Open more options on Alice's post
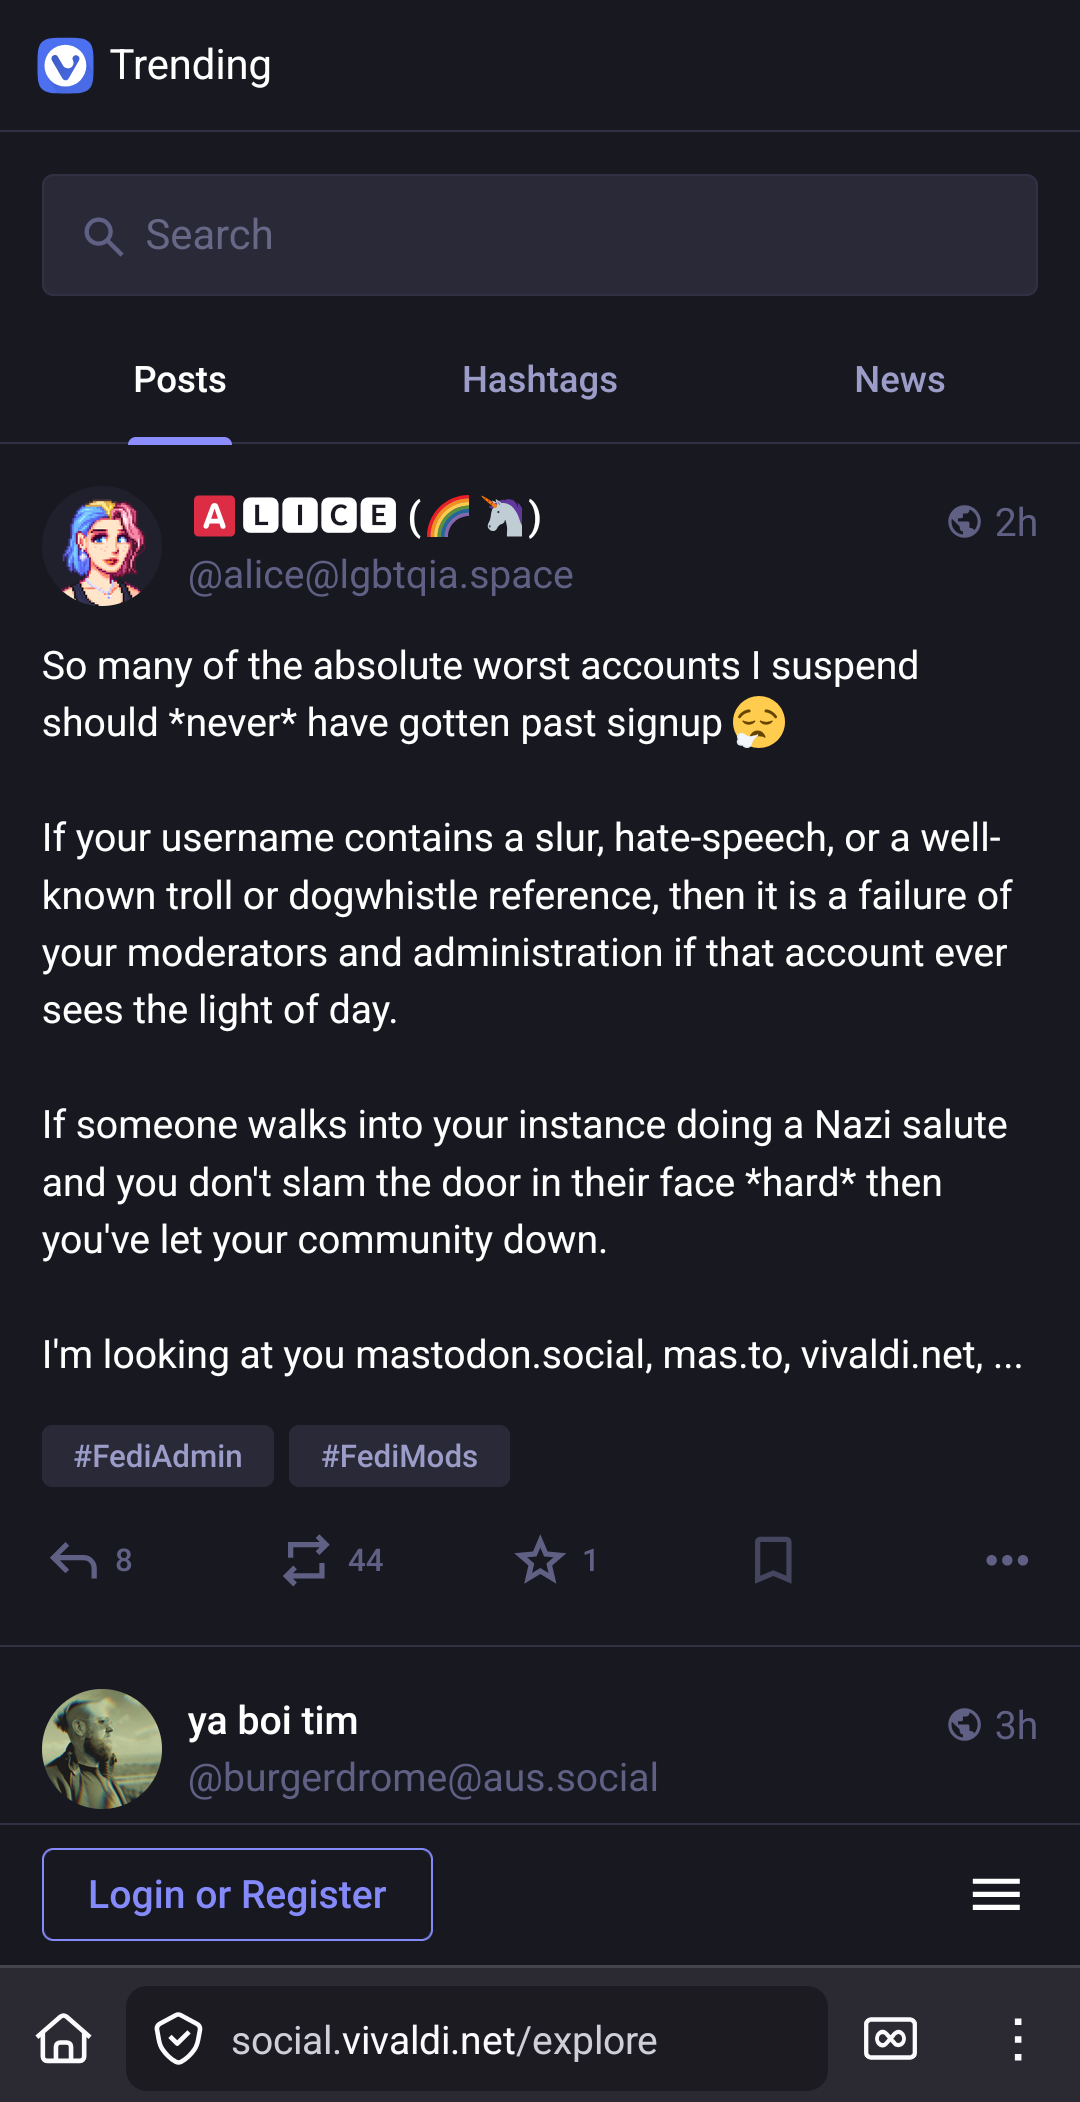 pyautogui.click(x=1006, y=1560)
